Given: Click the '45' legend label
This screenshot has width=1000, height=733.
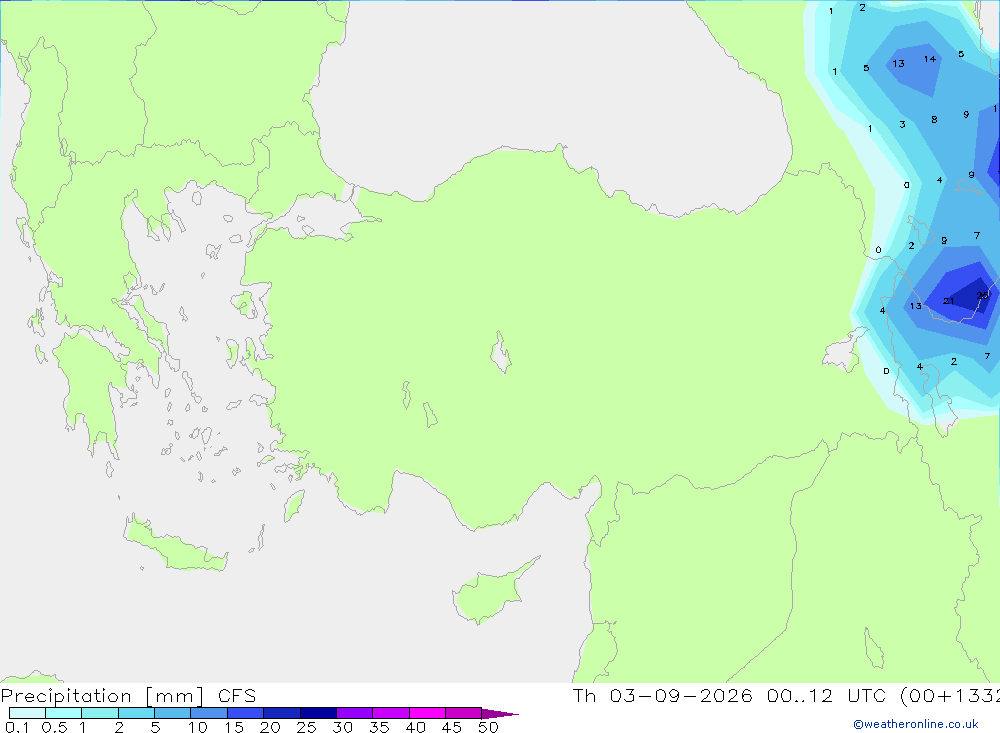Looking at the screenshot, I should point(452,727).
